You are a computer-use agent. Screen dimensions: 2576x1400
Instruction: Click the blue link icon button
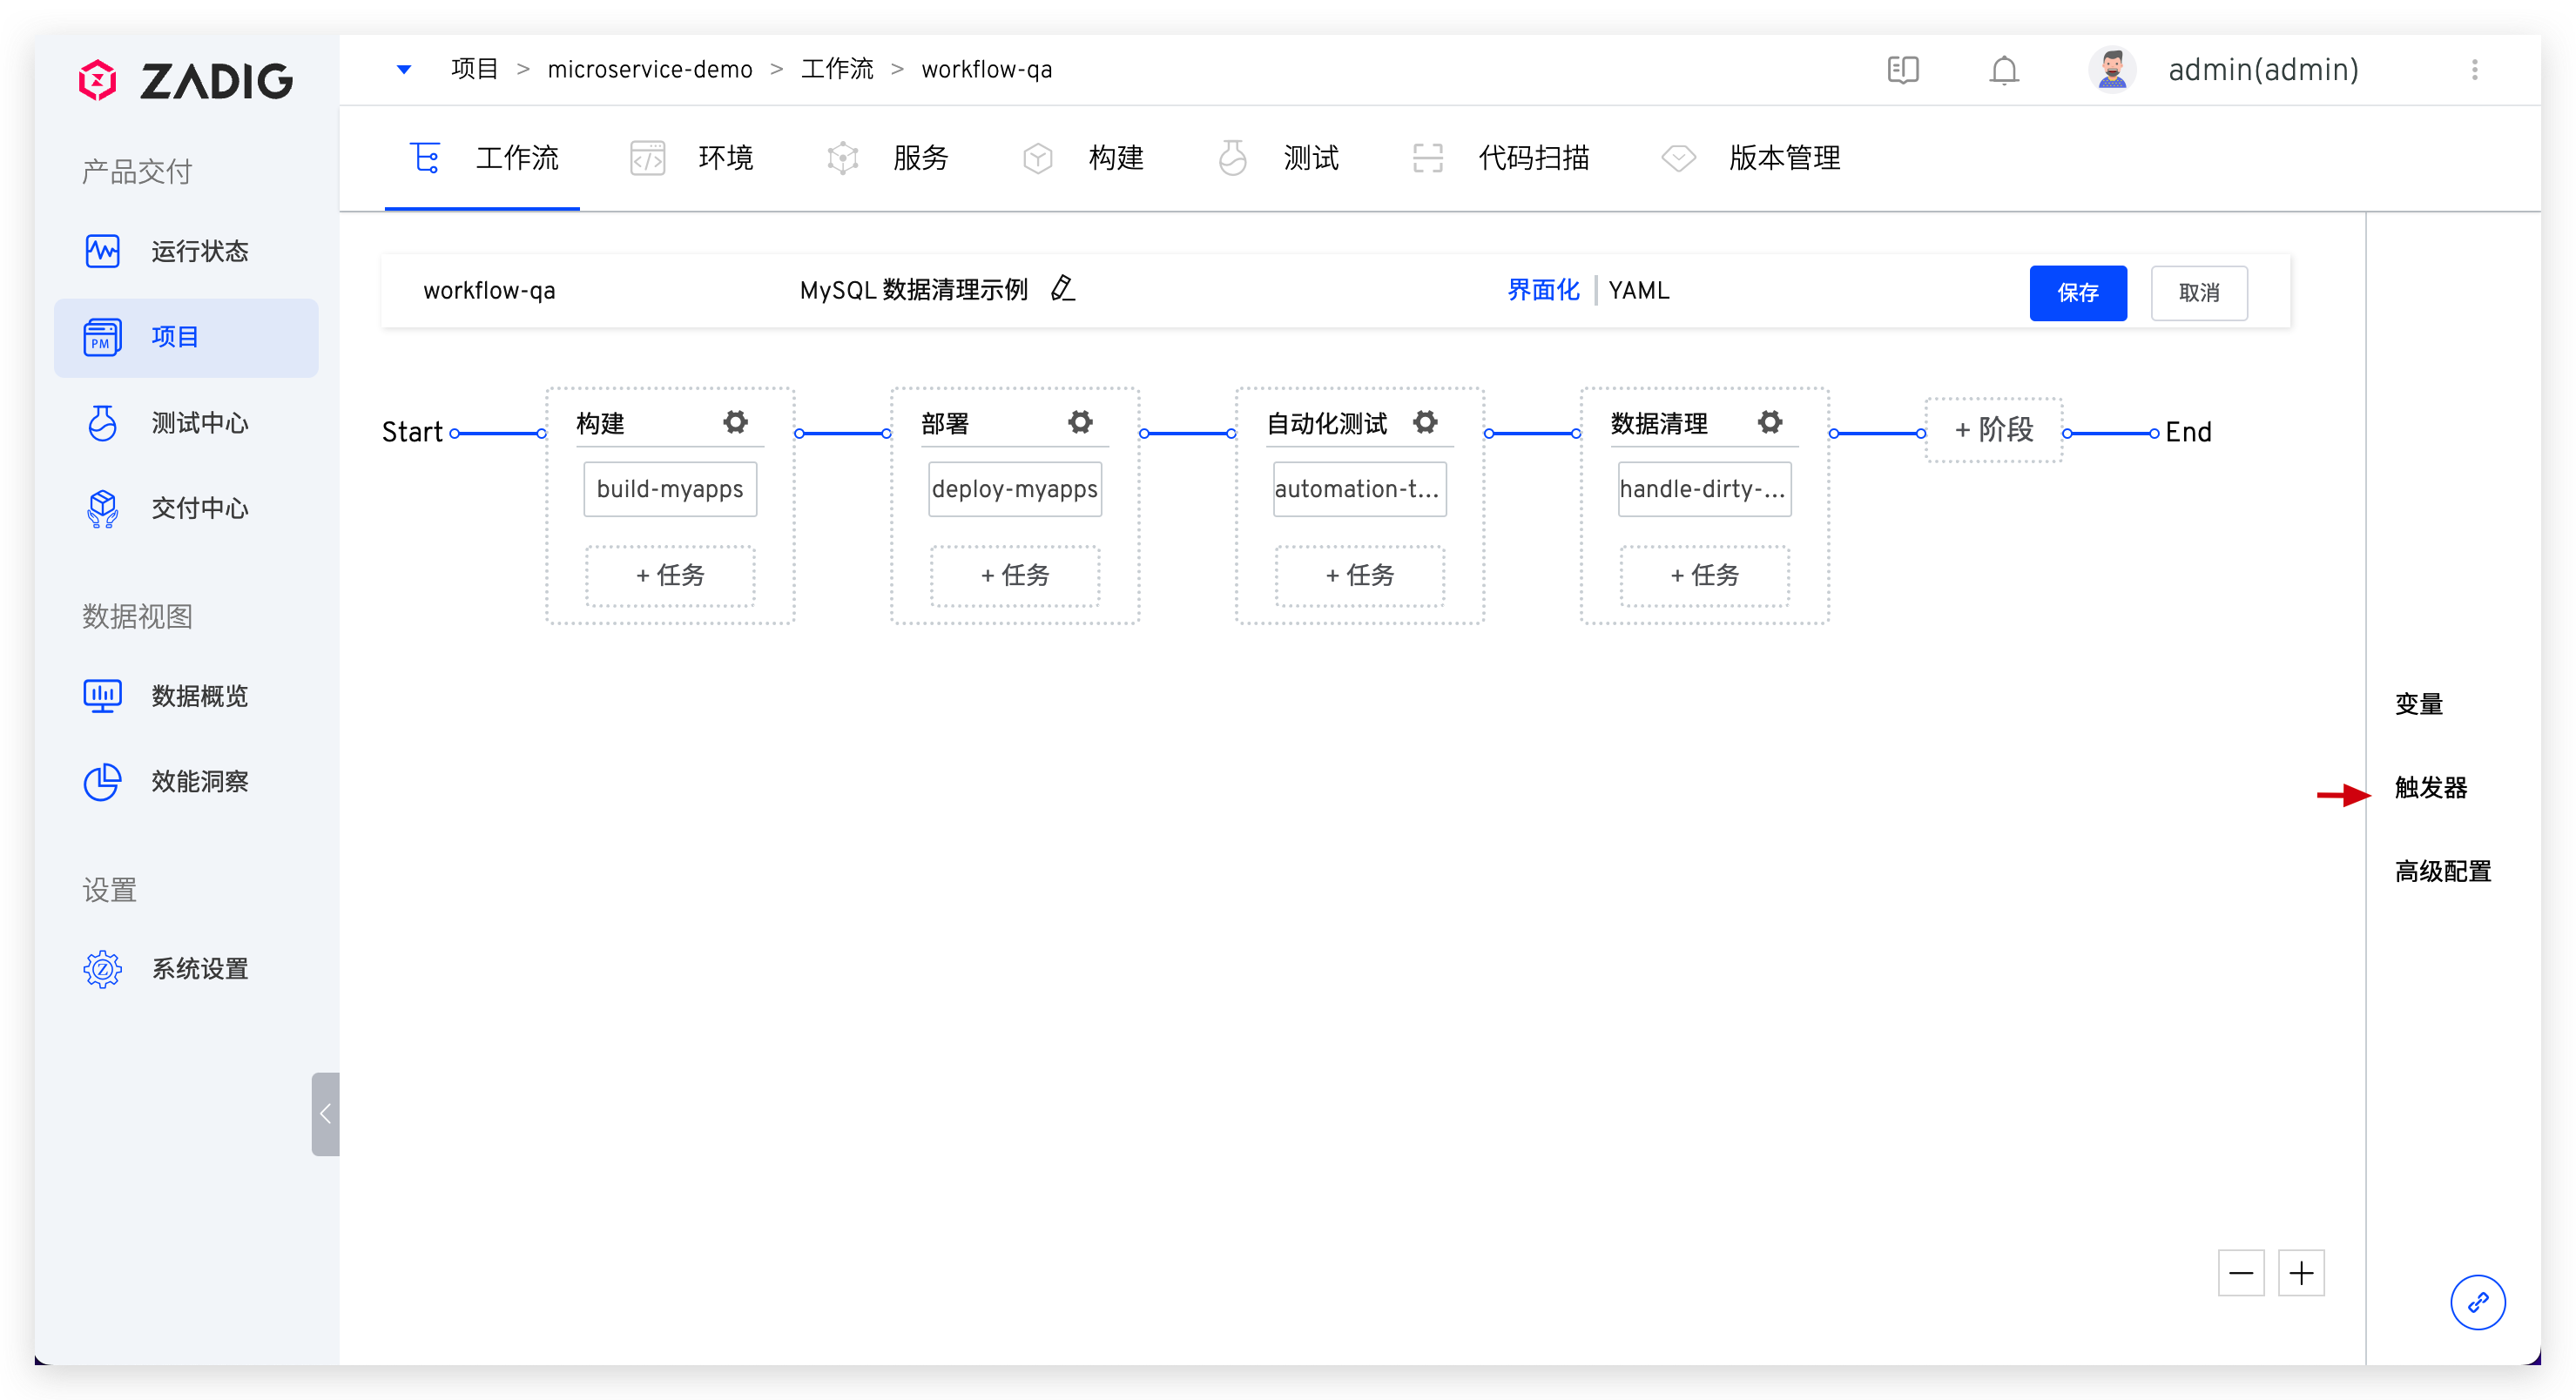tap(2477, 1302)
